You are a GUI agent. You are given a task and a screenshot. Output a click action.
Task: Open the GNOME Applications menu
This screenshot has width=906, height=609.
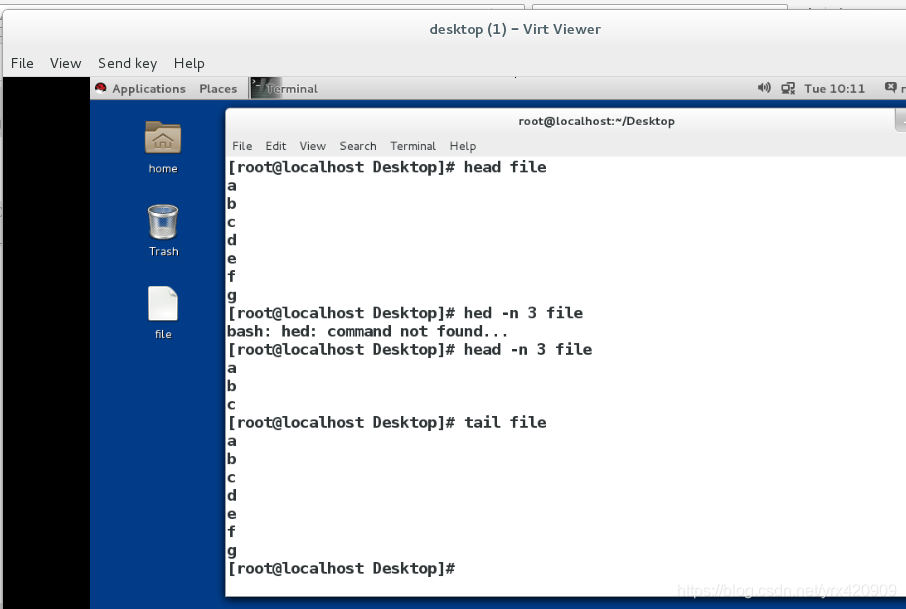(148, 88)
